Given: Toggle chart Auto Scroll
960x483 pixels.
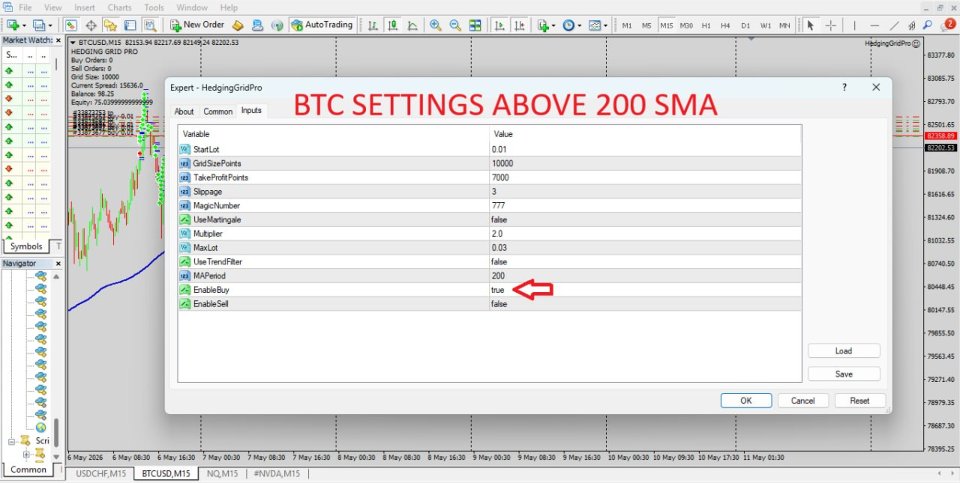Looking at the screenshot, I should point(500,25).
